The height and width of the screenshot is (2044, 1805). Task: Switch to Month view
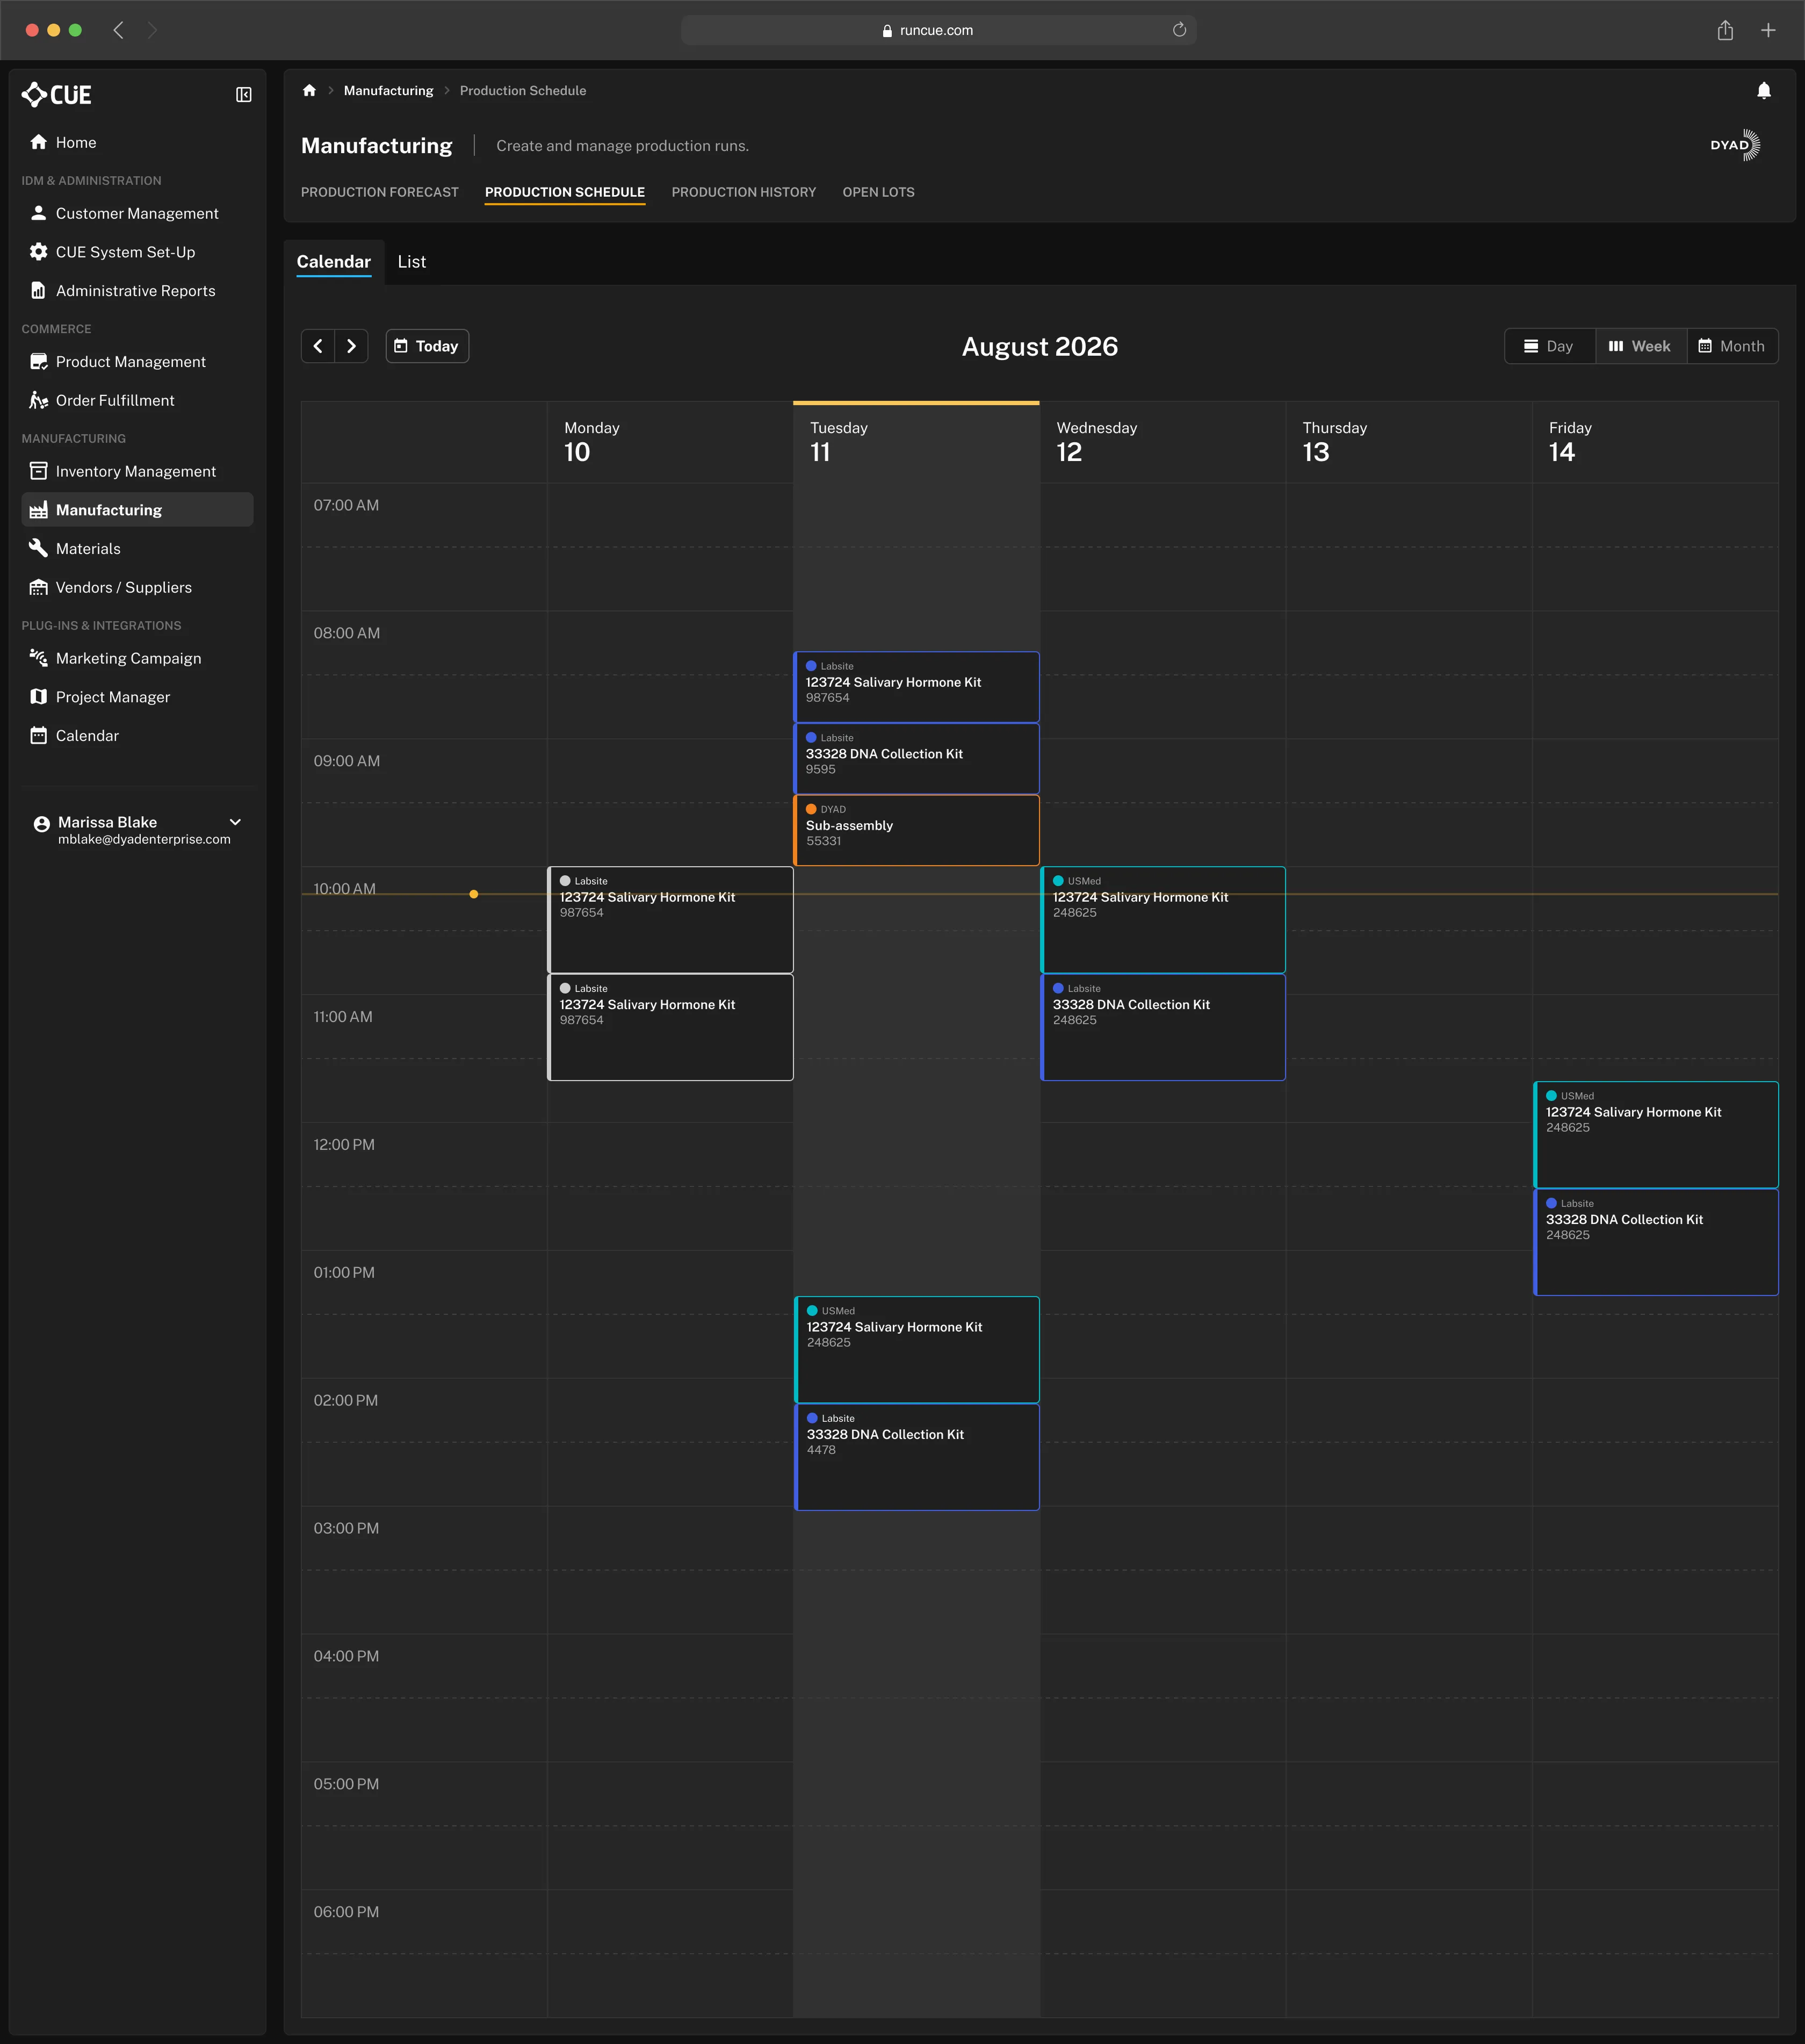[x=1732, y=346]
